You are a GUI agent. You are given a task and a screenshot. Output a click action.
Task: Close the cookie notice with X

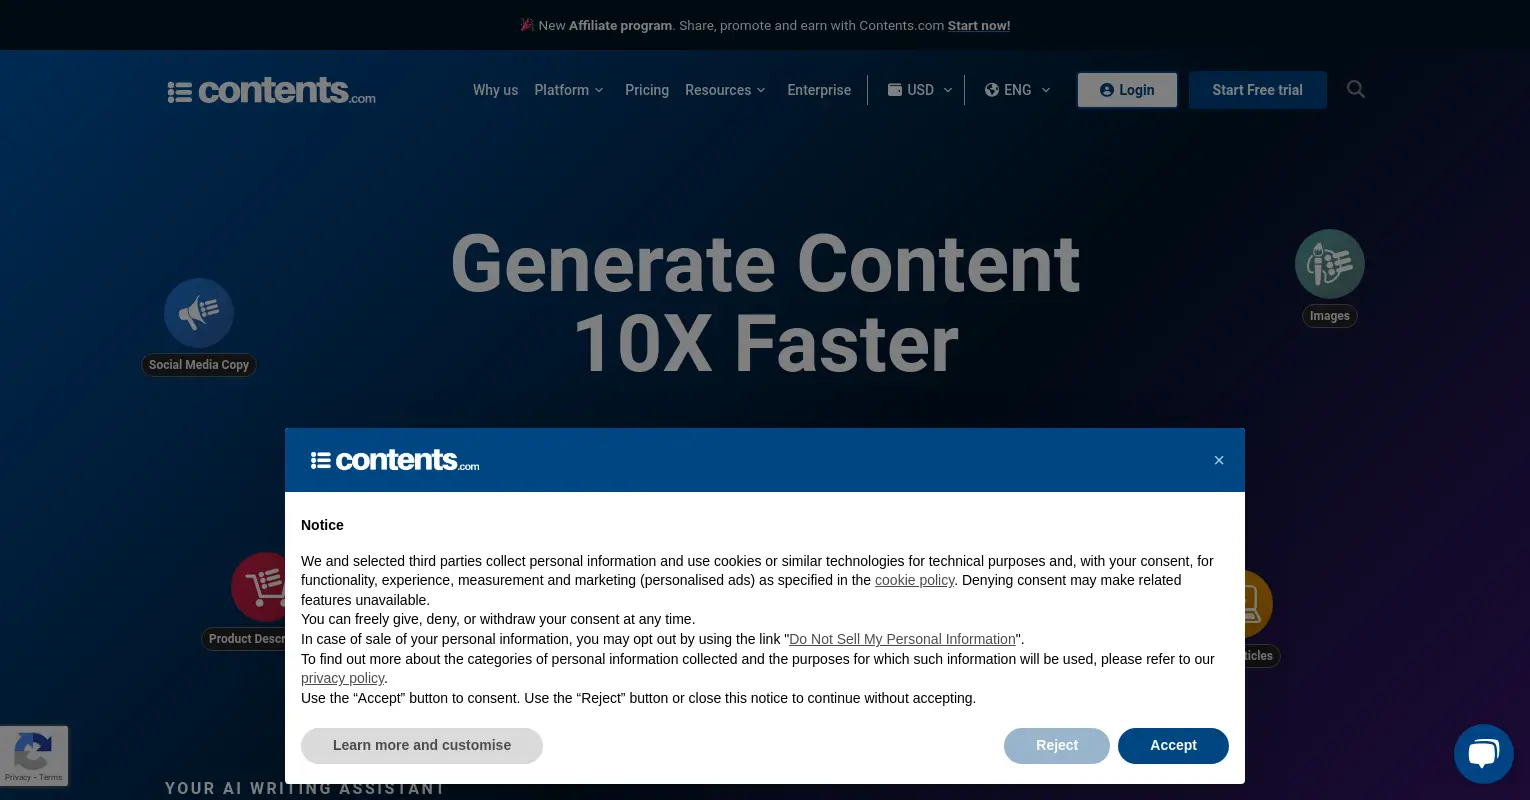click(1218, 460)
